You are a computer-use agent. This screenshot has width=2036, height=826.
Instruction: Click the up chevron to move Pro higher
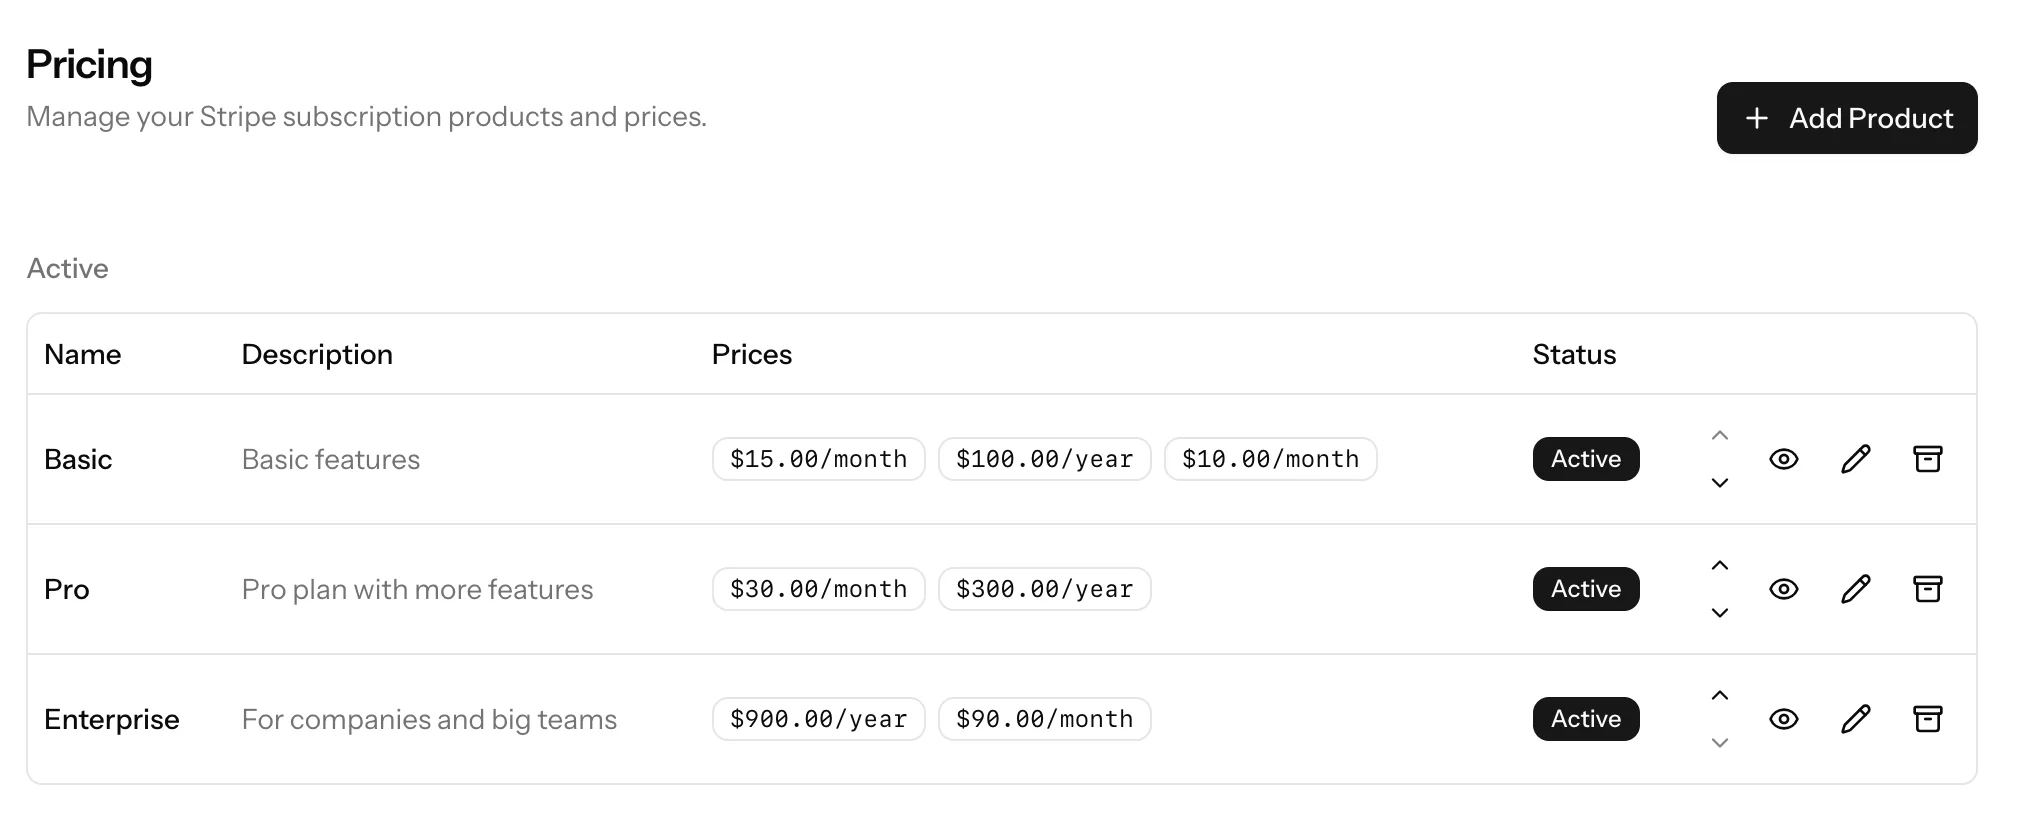pyautogui.click(x=1719, y=565)
